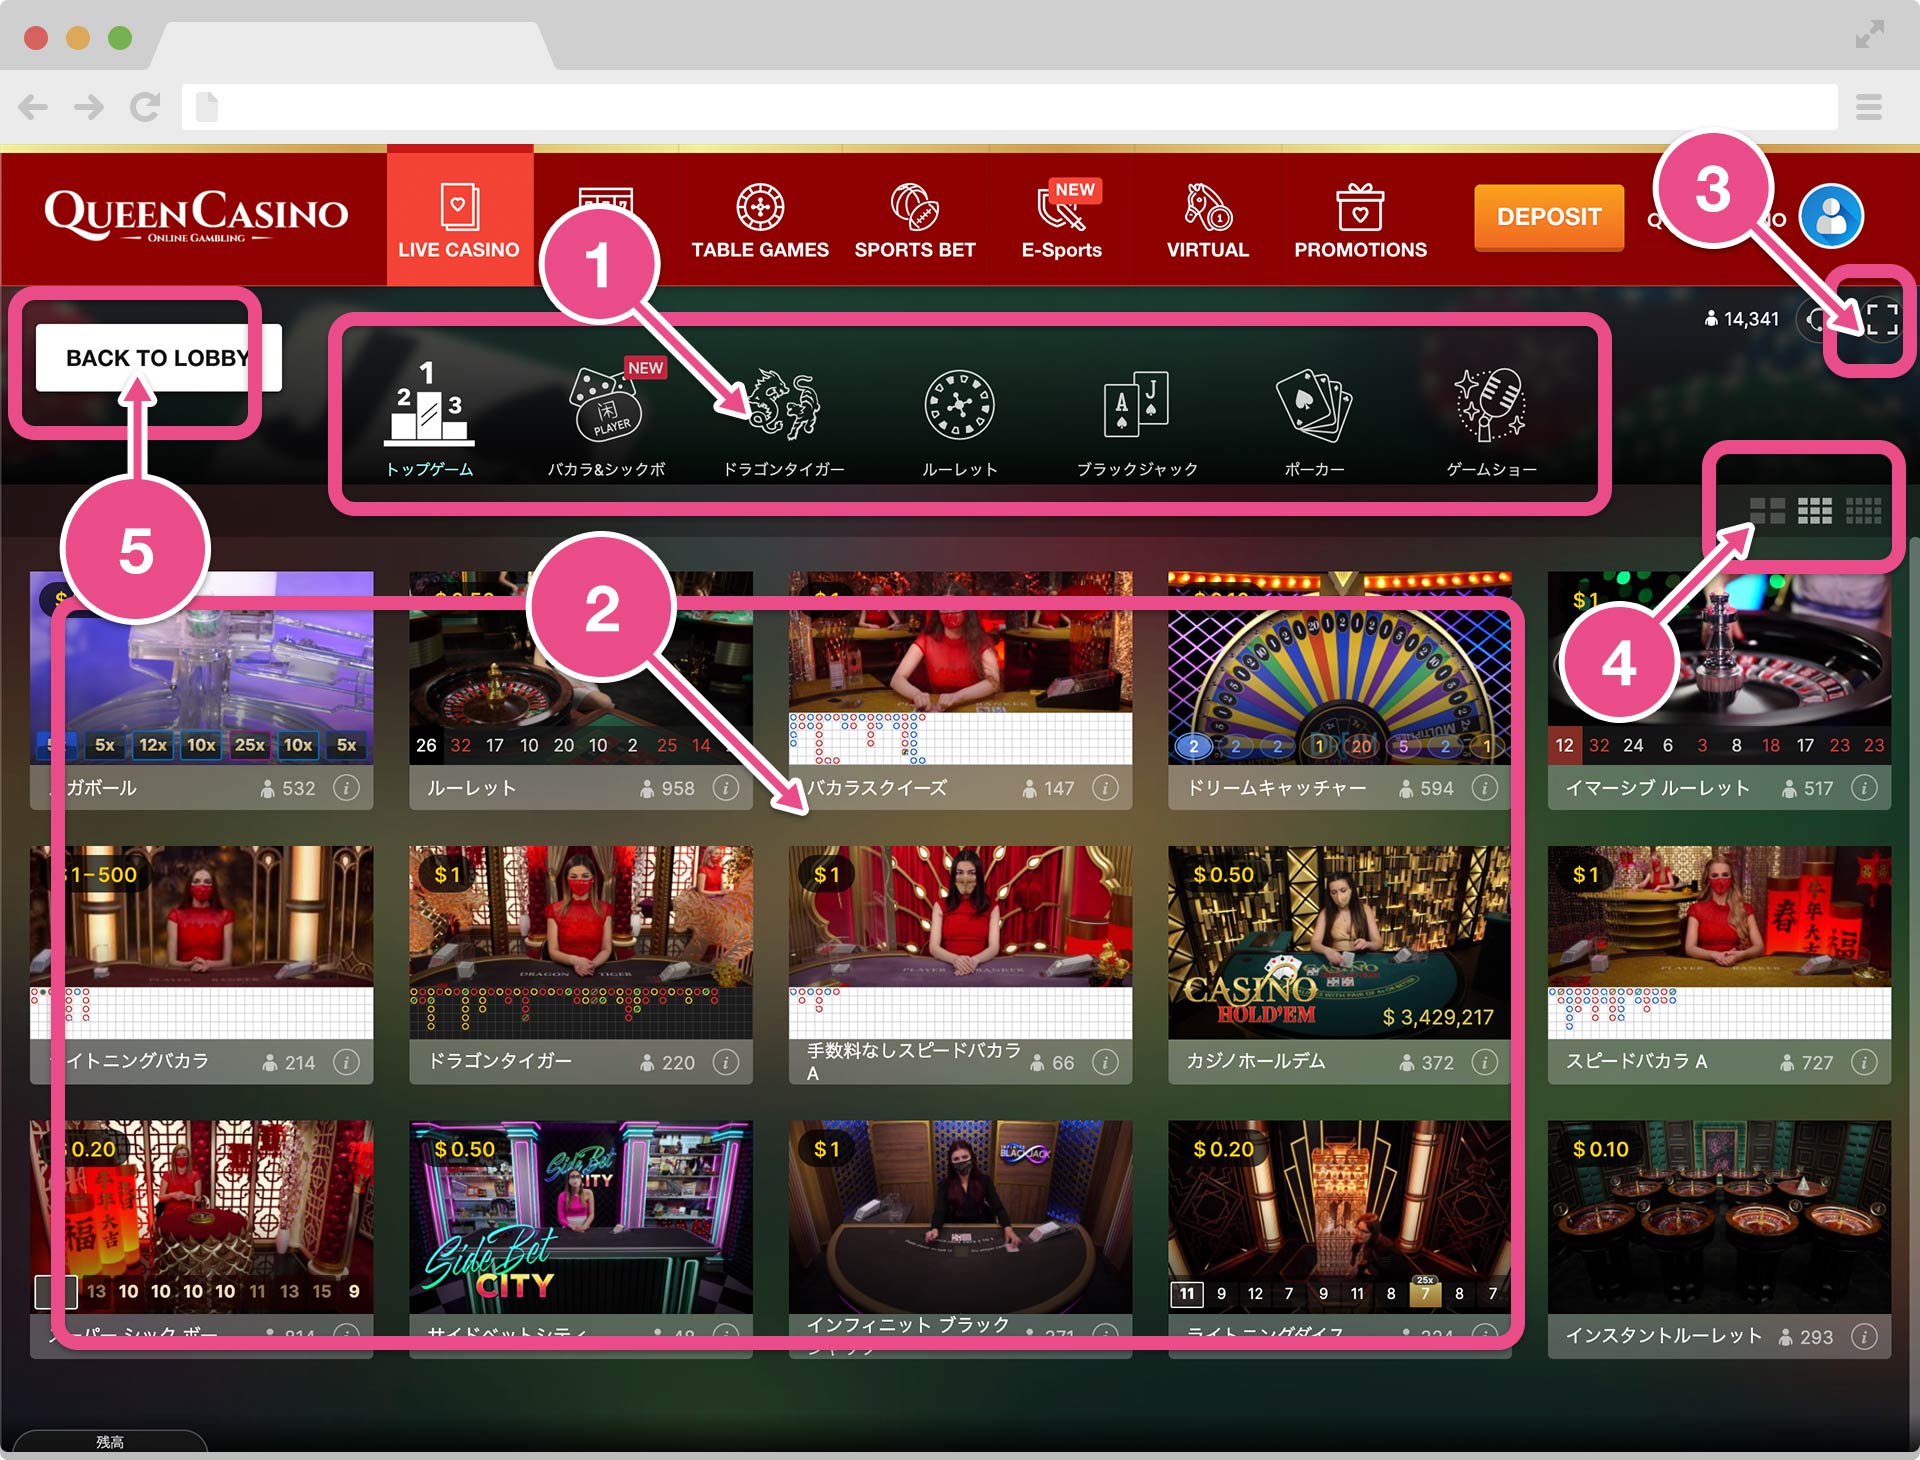Open the メガボール game thumbnail
This screenshot has height=1460, width=1920.
click(x=201, y=668)
